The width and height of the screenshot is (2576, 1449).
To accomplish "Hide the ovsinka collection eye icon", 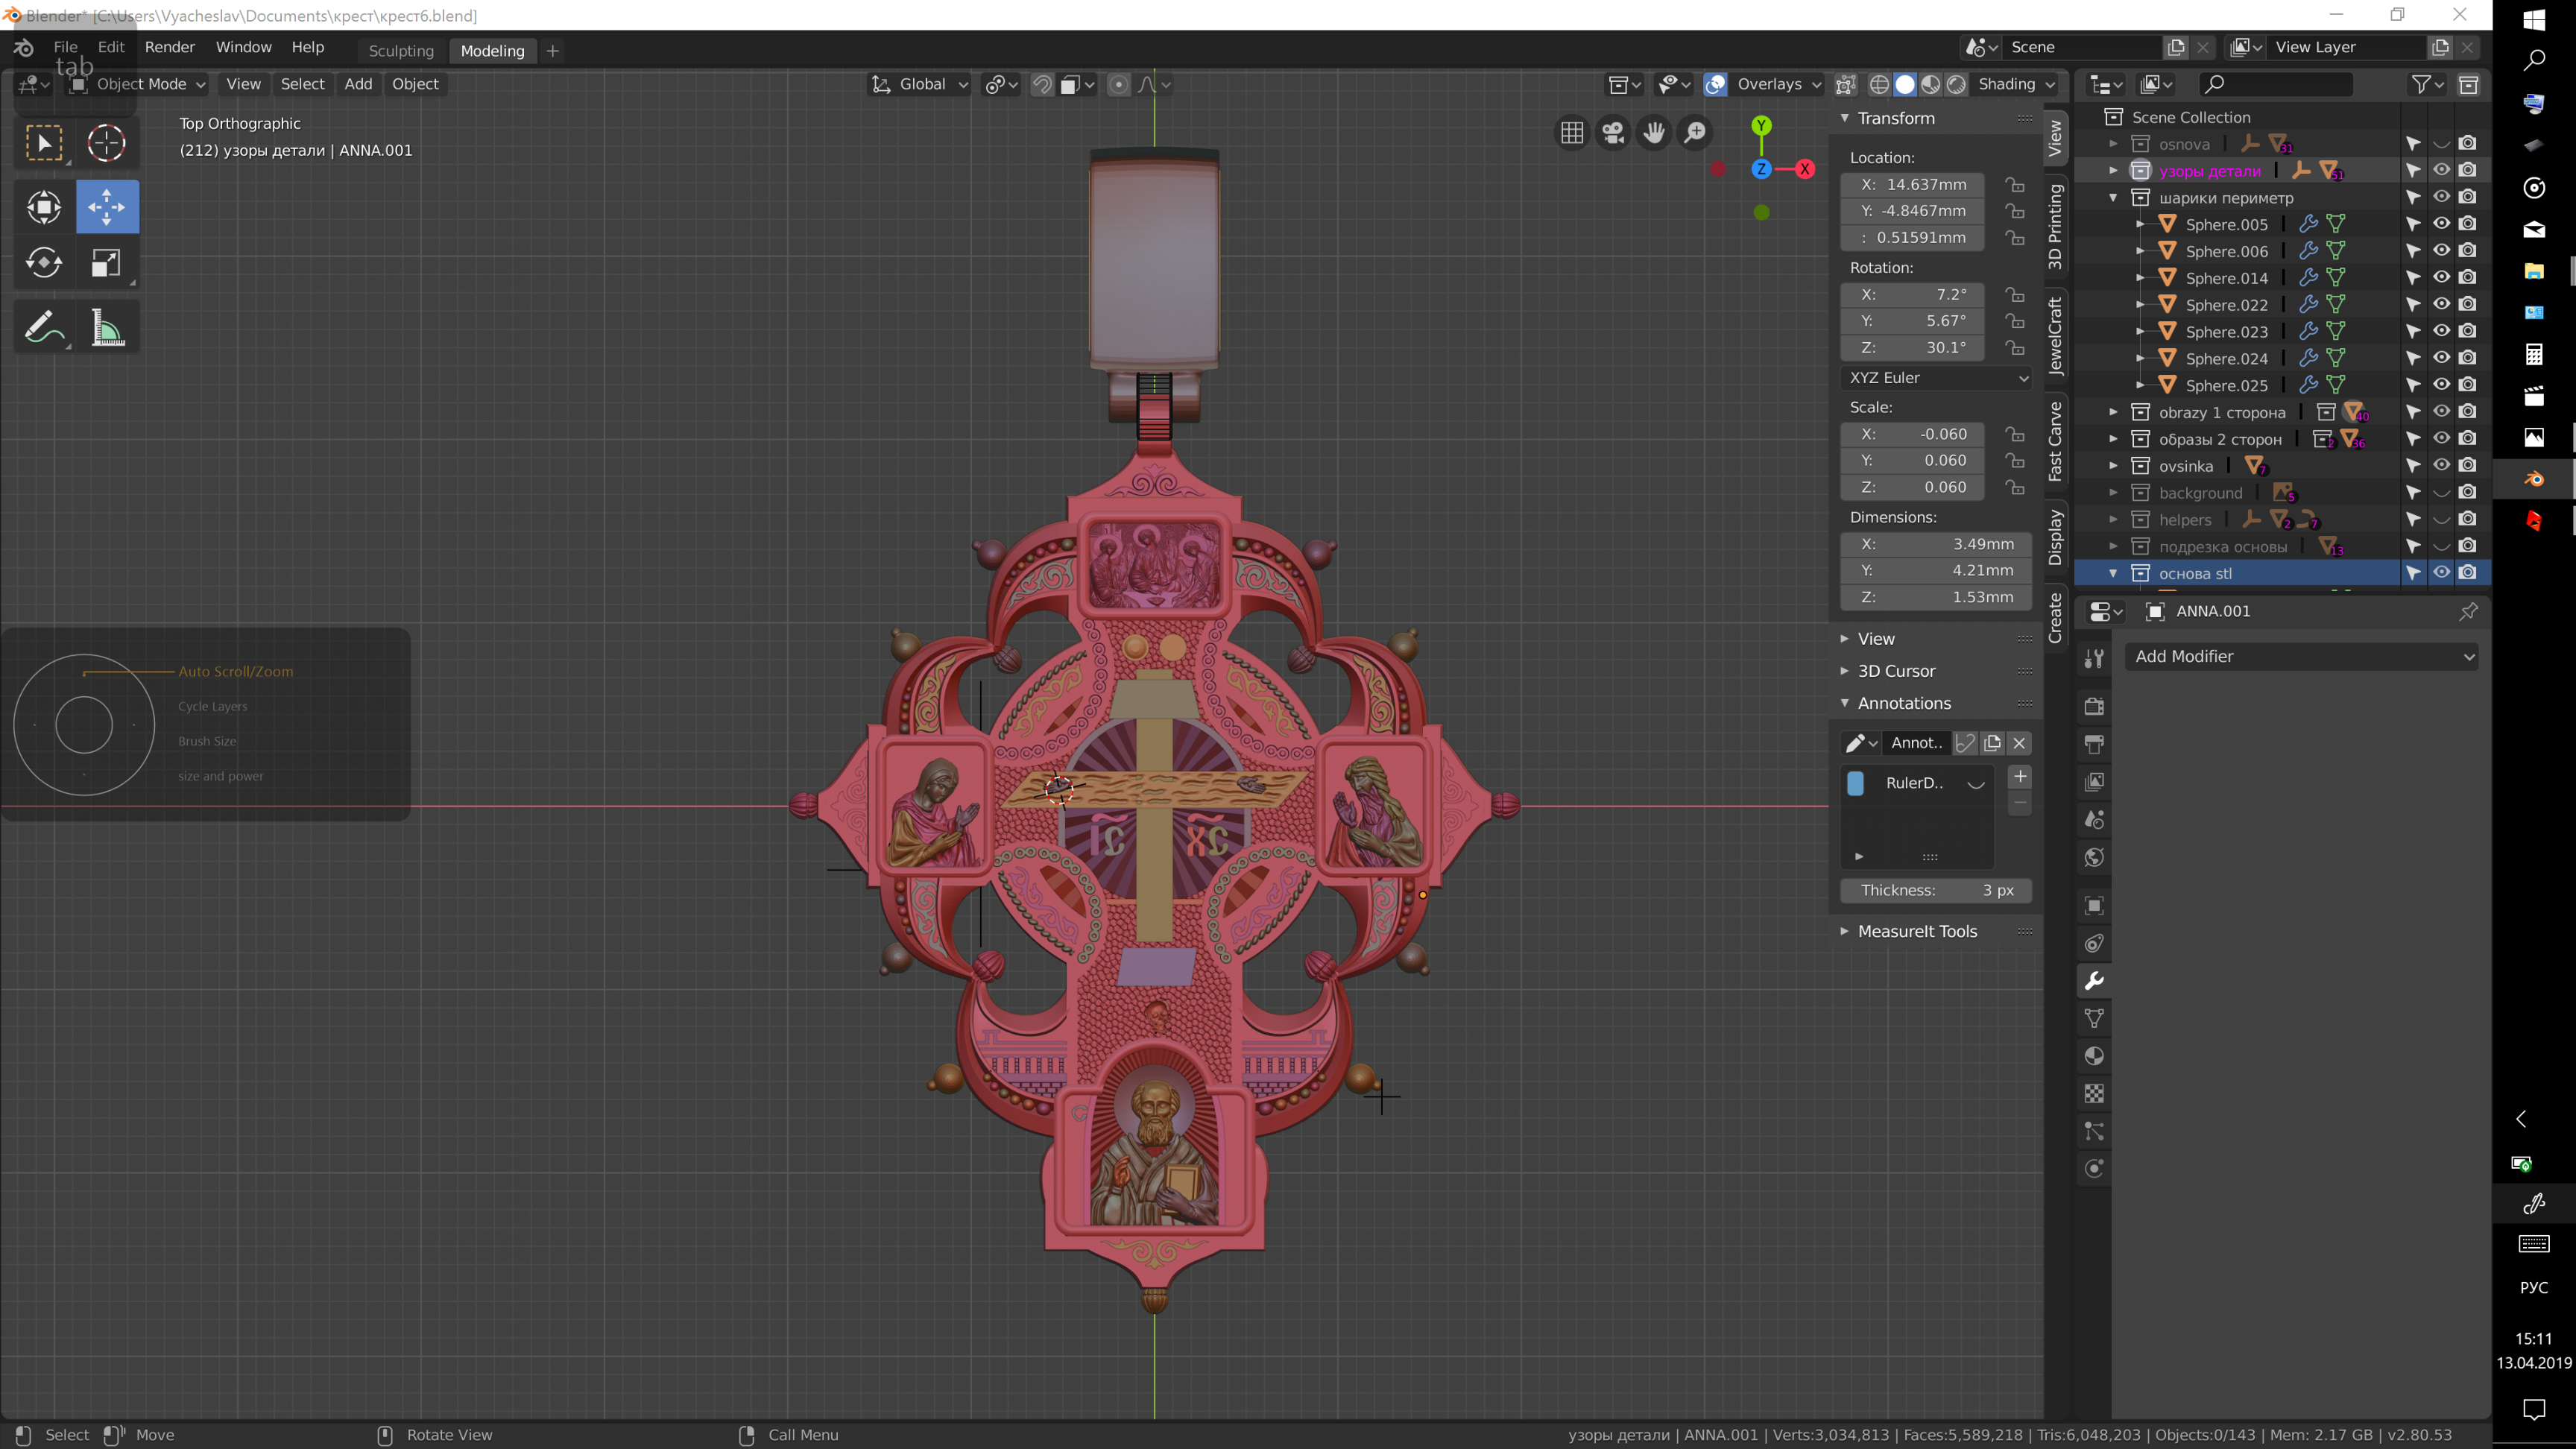I will pyautogui.click(x=2441, y=466).
